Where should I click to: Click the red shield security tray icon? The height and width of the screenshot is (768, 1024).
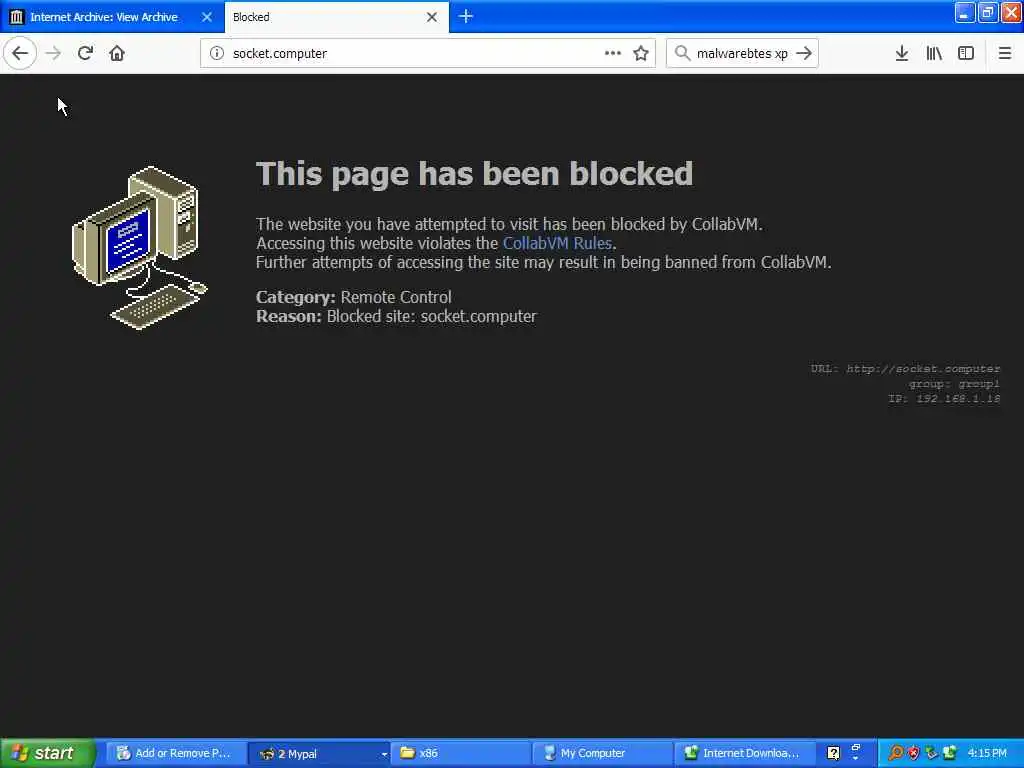pyautogui.click(x=914, y=753)
